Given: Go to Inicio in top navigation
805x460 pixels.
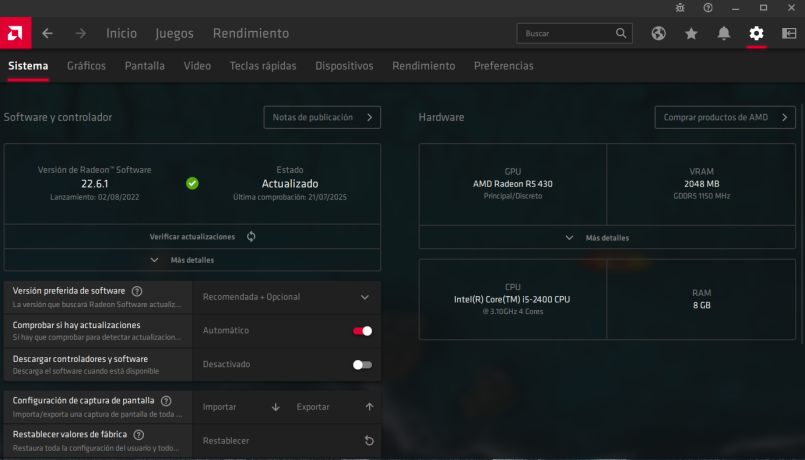Looking at the screenshot, I should pyautogui.click(x=121, y=33).
